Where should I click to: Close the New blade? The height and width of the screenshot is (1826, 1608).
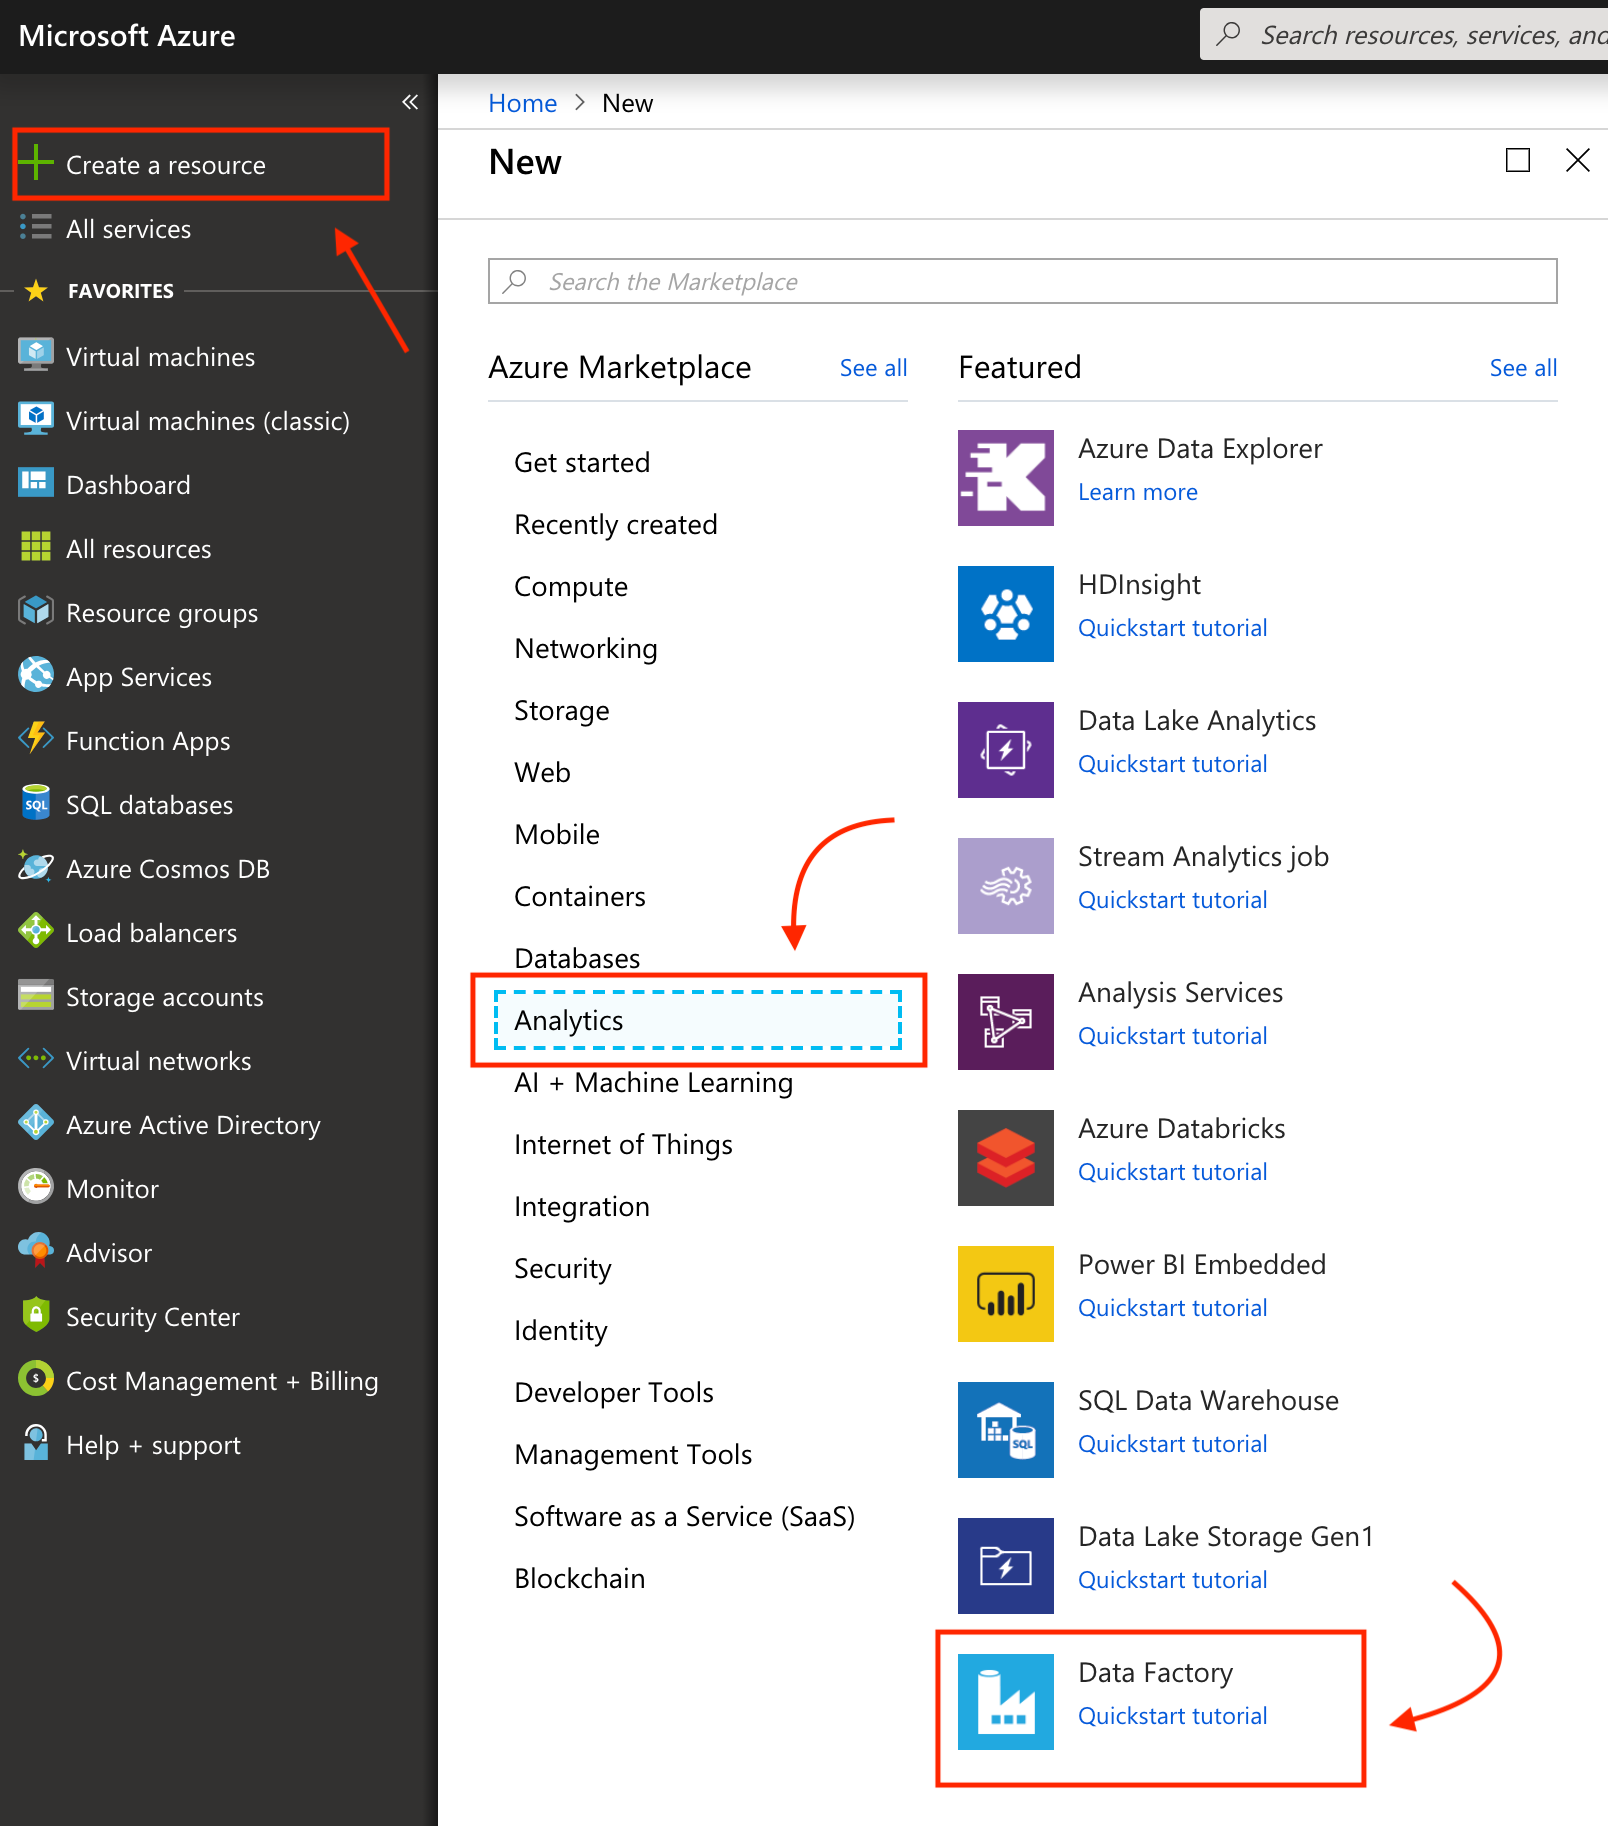click(1577, 160)
